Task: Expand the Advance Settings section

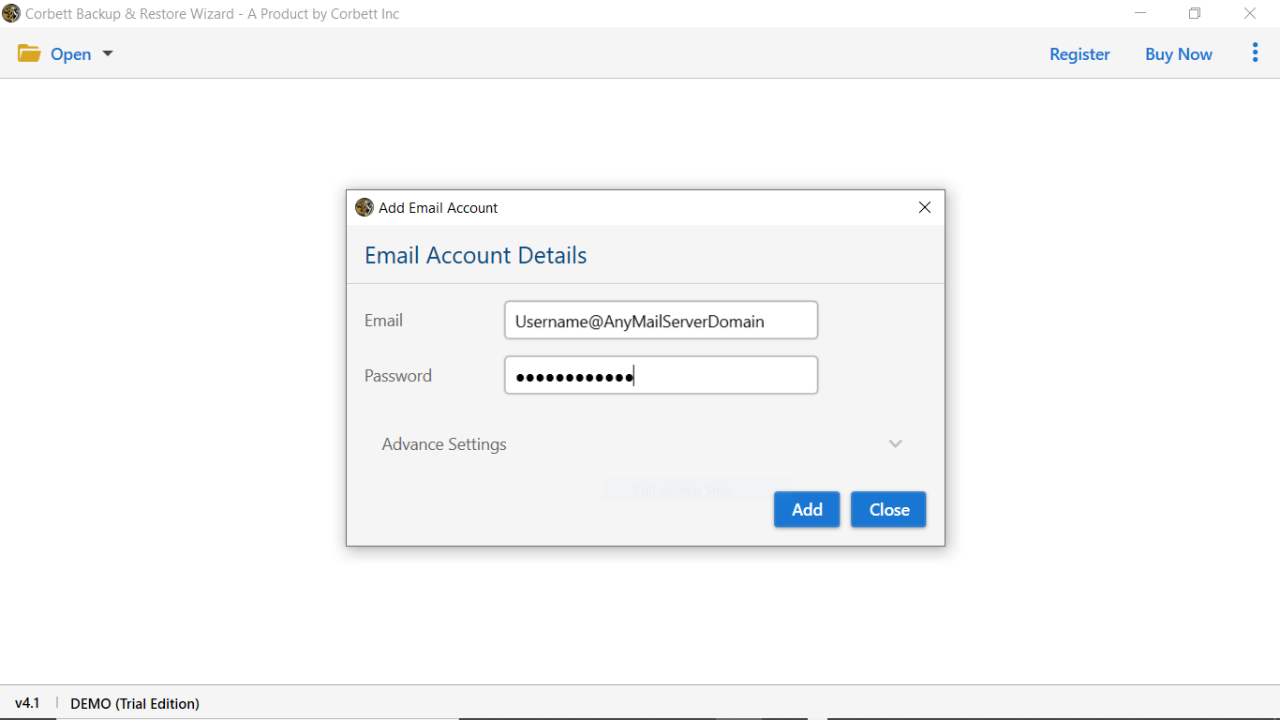Action: coord(444,444)
